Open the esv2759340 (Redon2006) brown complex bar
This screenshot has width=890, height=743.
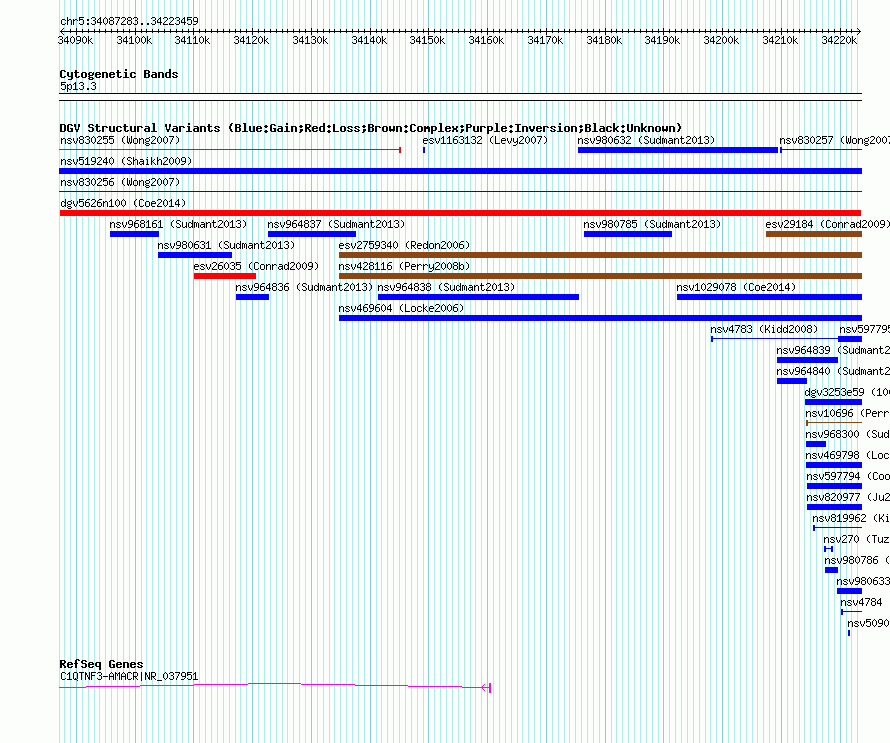tap(600, 255)
